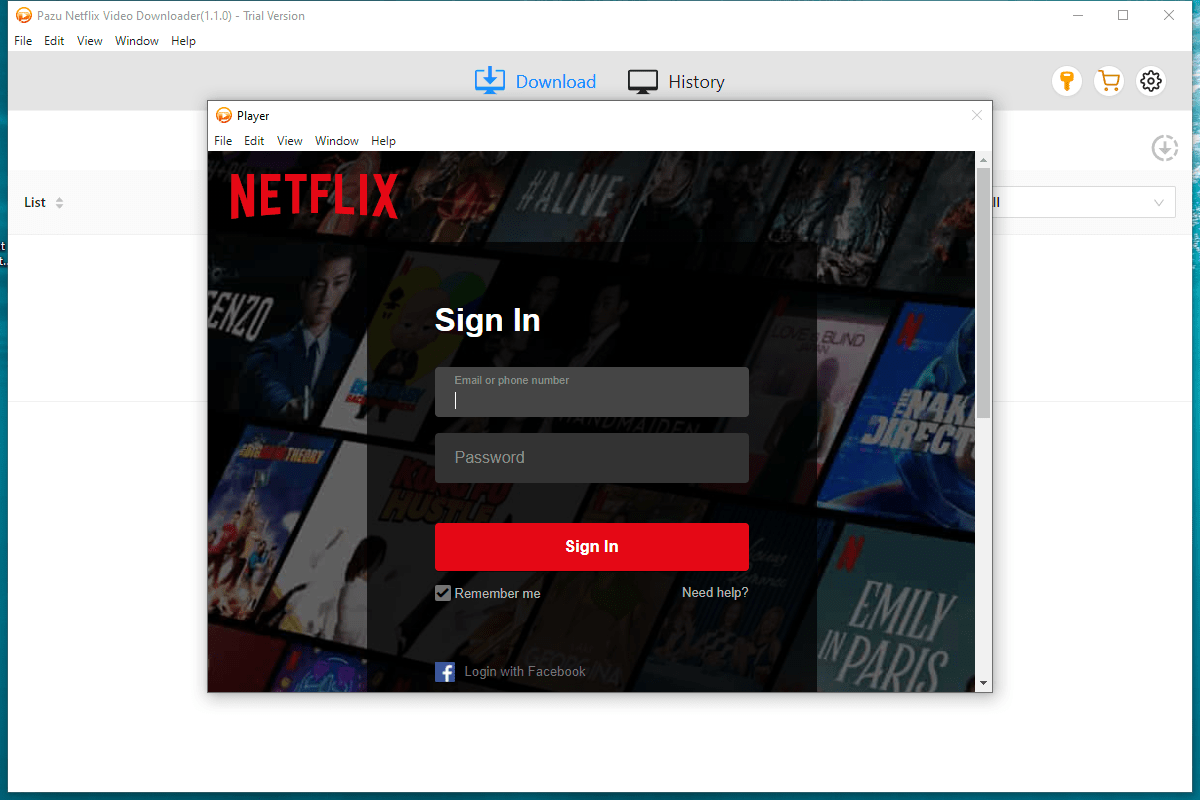Click the Netflix logo

coord(314,196)
